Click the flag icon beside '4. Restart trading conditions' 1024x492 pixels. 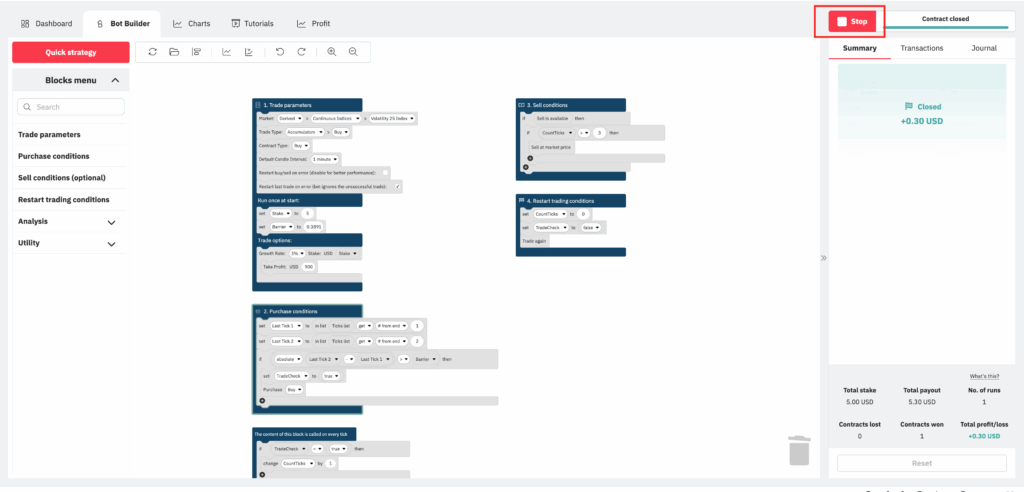pyautogui.click(x=521, y=201)
